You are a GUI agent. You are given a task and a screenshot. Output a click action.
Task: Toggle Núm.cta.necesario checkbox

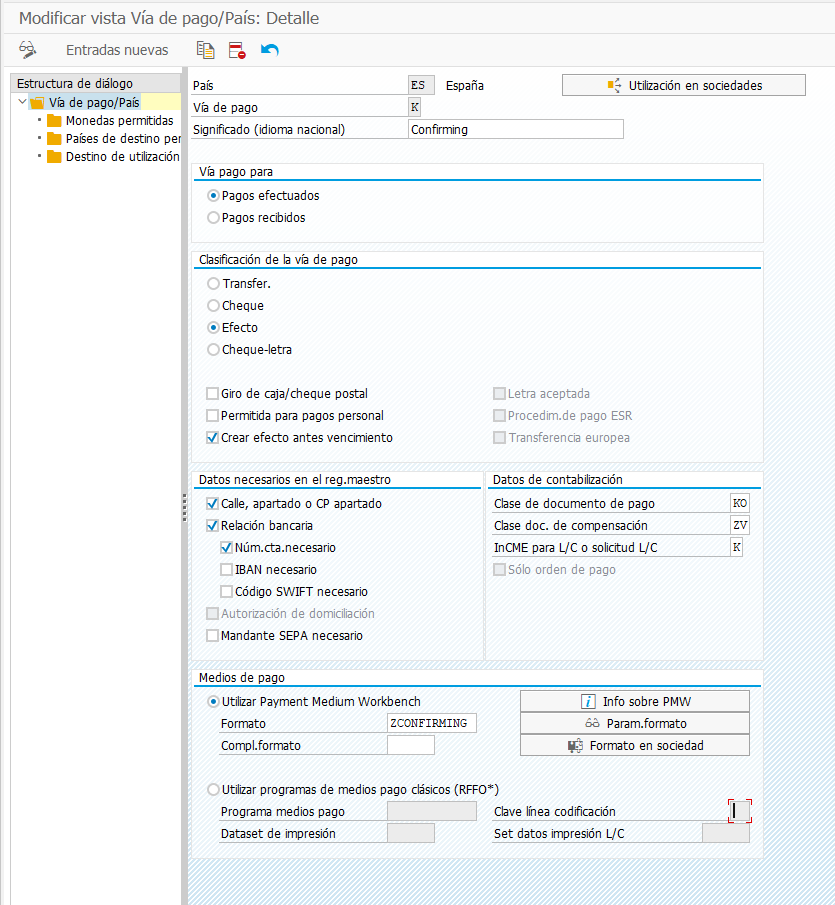click(x=226, y=547)
